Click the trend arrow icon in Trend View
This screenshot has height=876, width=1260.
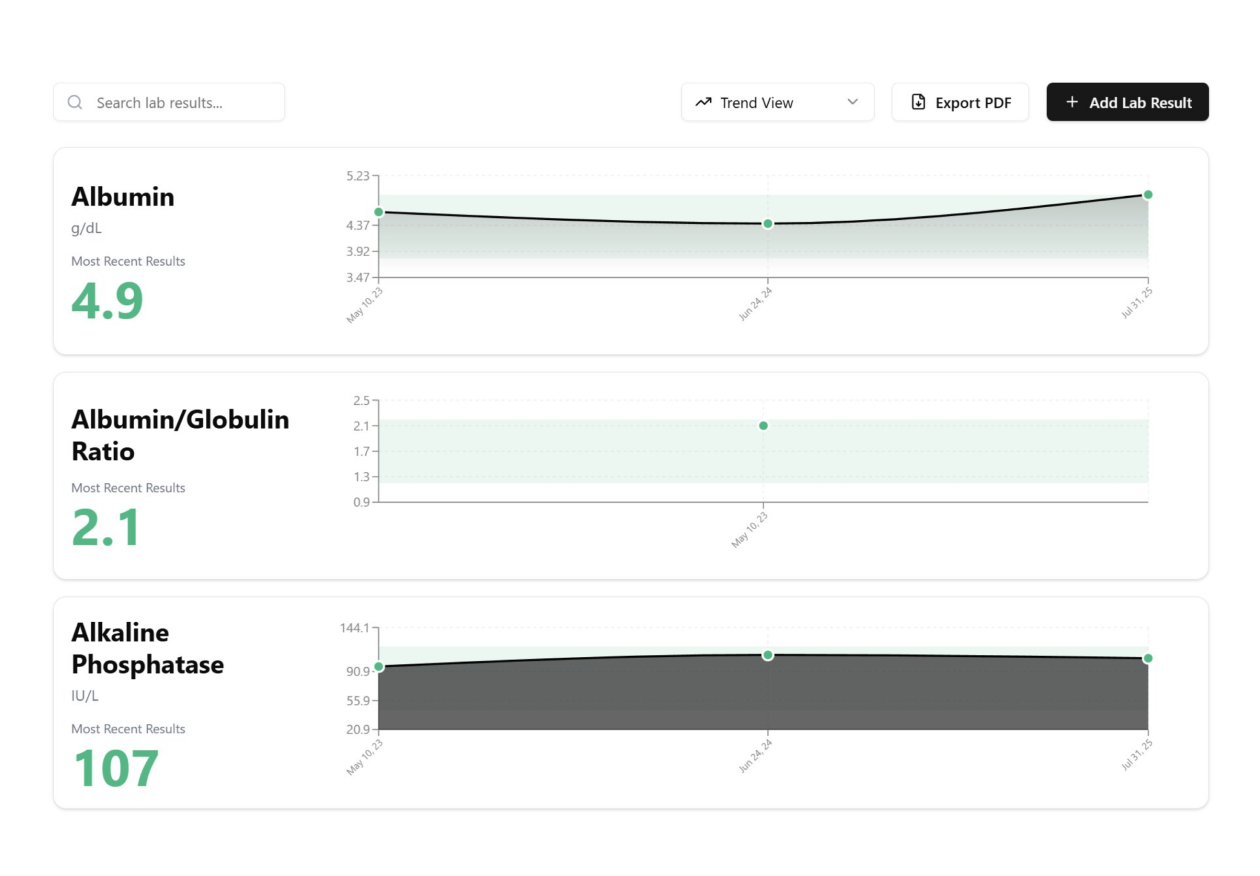tap(703, 102)
